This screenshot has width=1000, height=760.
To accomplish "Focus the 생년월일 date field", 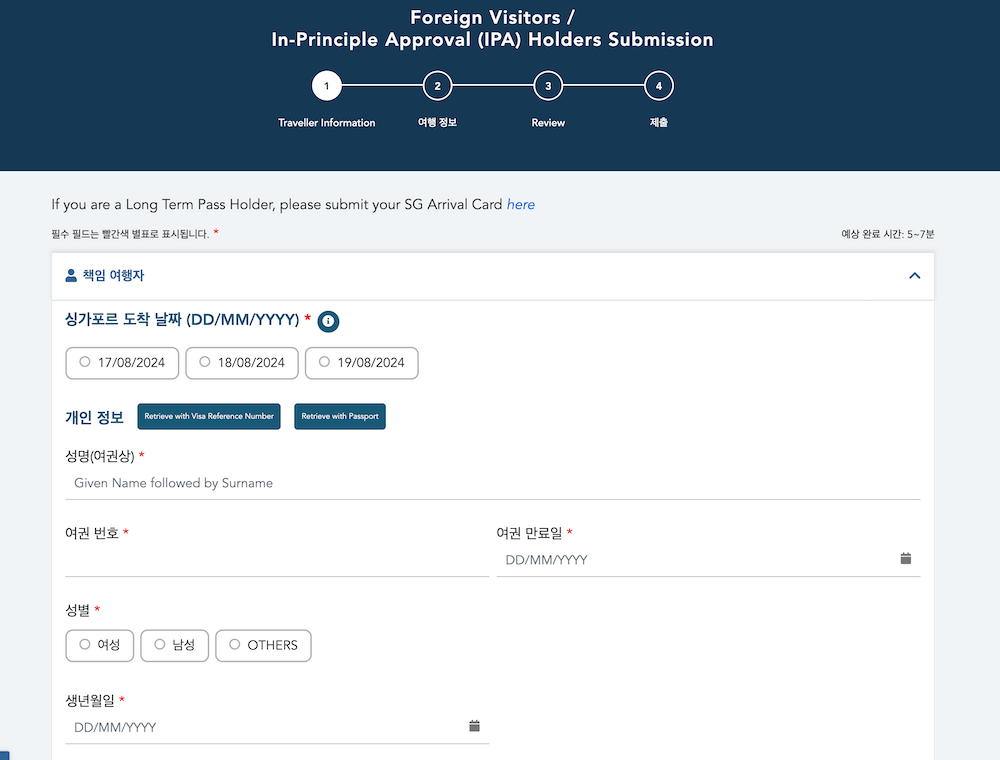I will tap(277, 727).
